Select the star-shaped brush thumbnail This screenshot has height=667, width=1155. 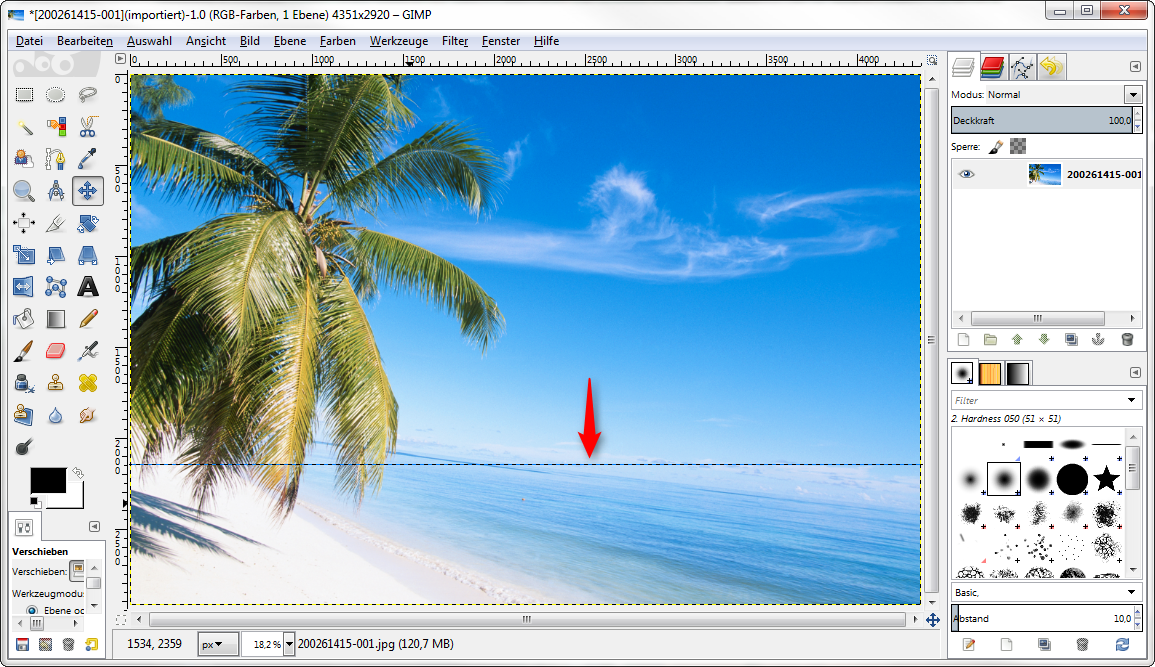[1105, 478]
